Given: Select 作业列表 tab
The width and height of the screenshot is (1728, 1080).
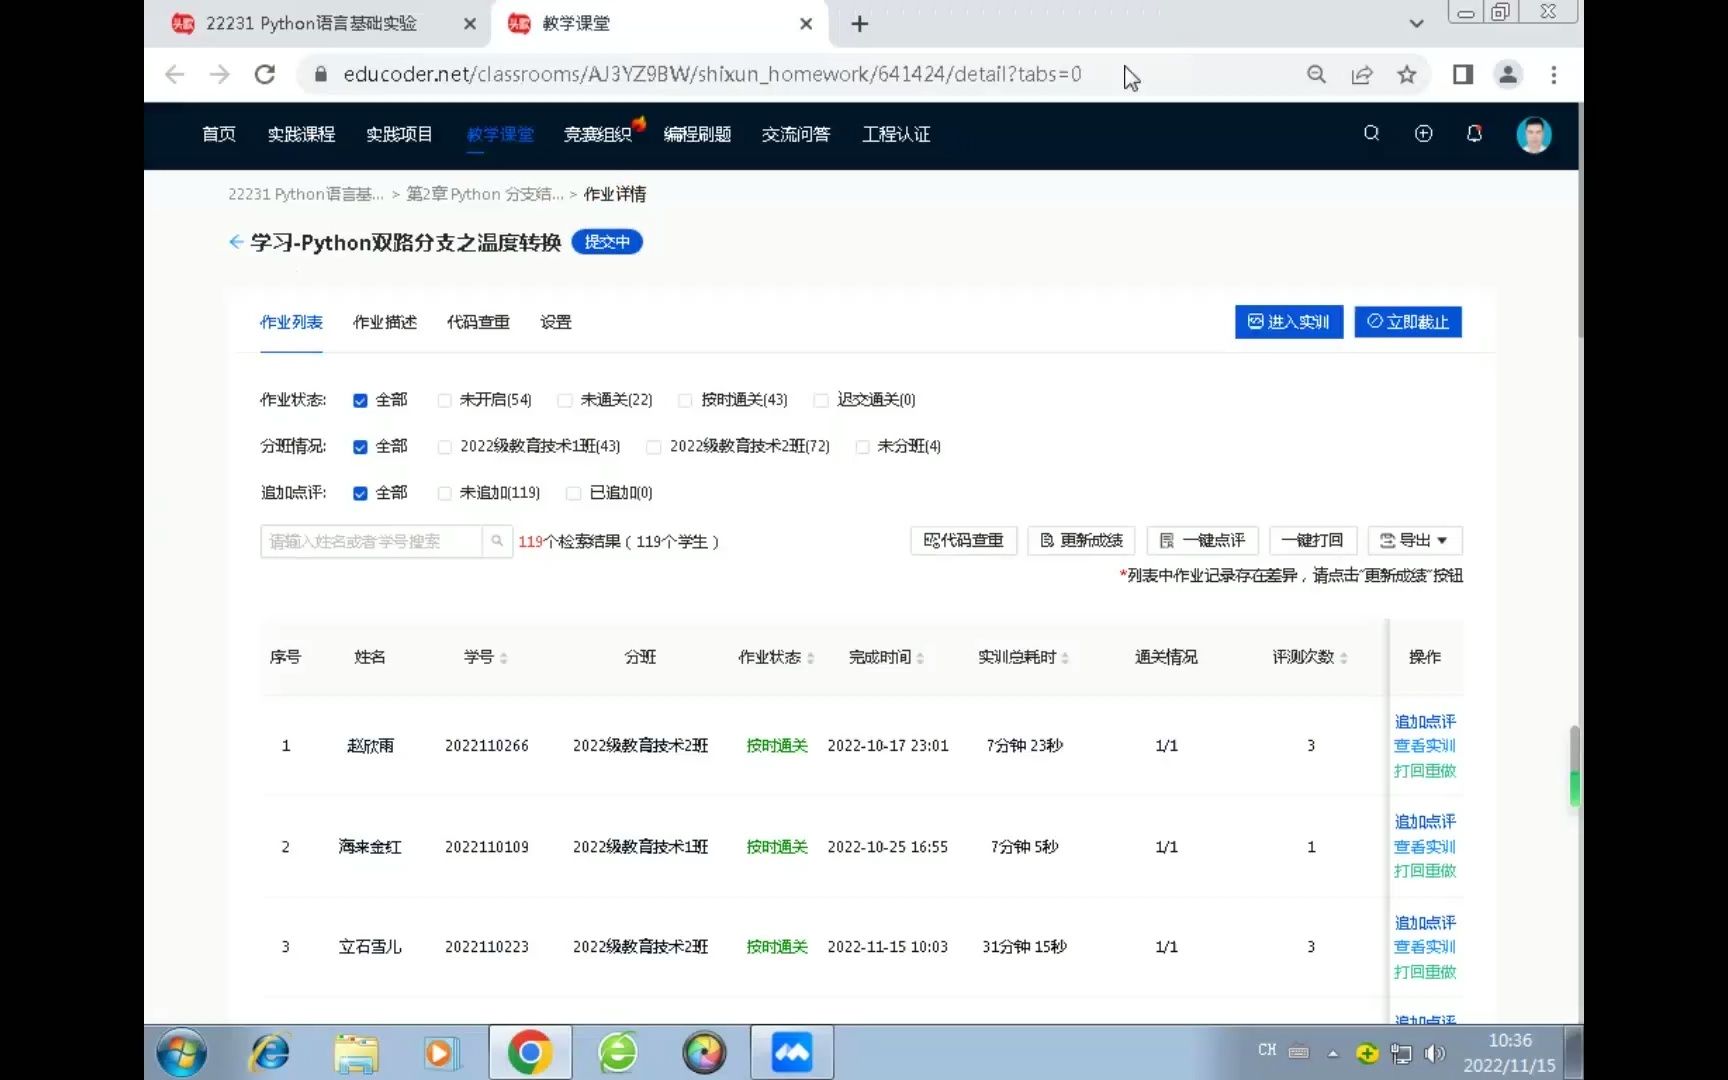Looking at the screenshot, I should tap(291, 322).
